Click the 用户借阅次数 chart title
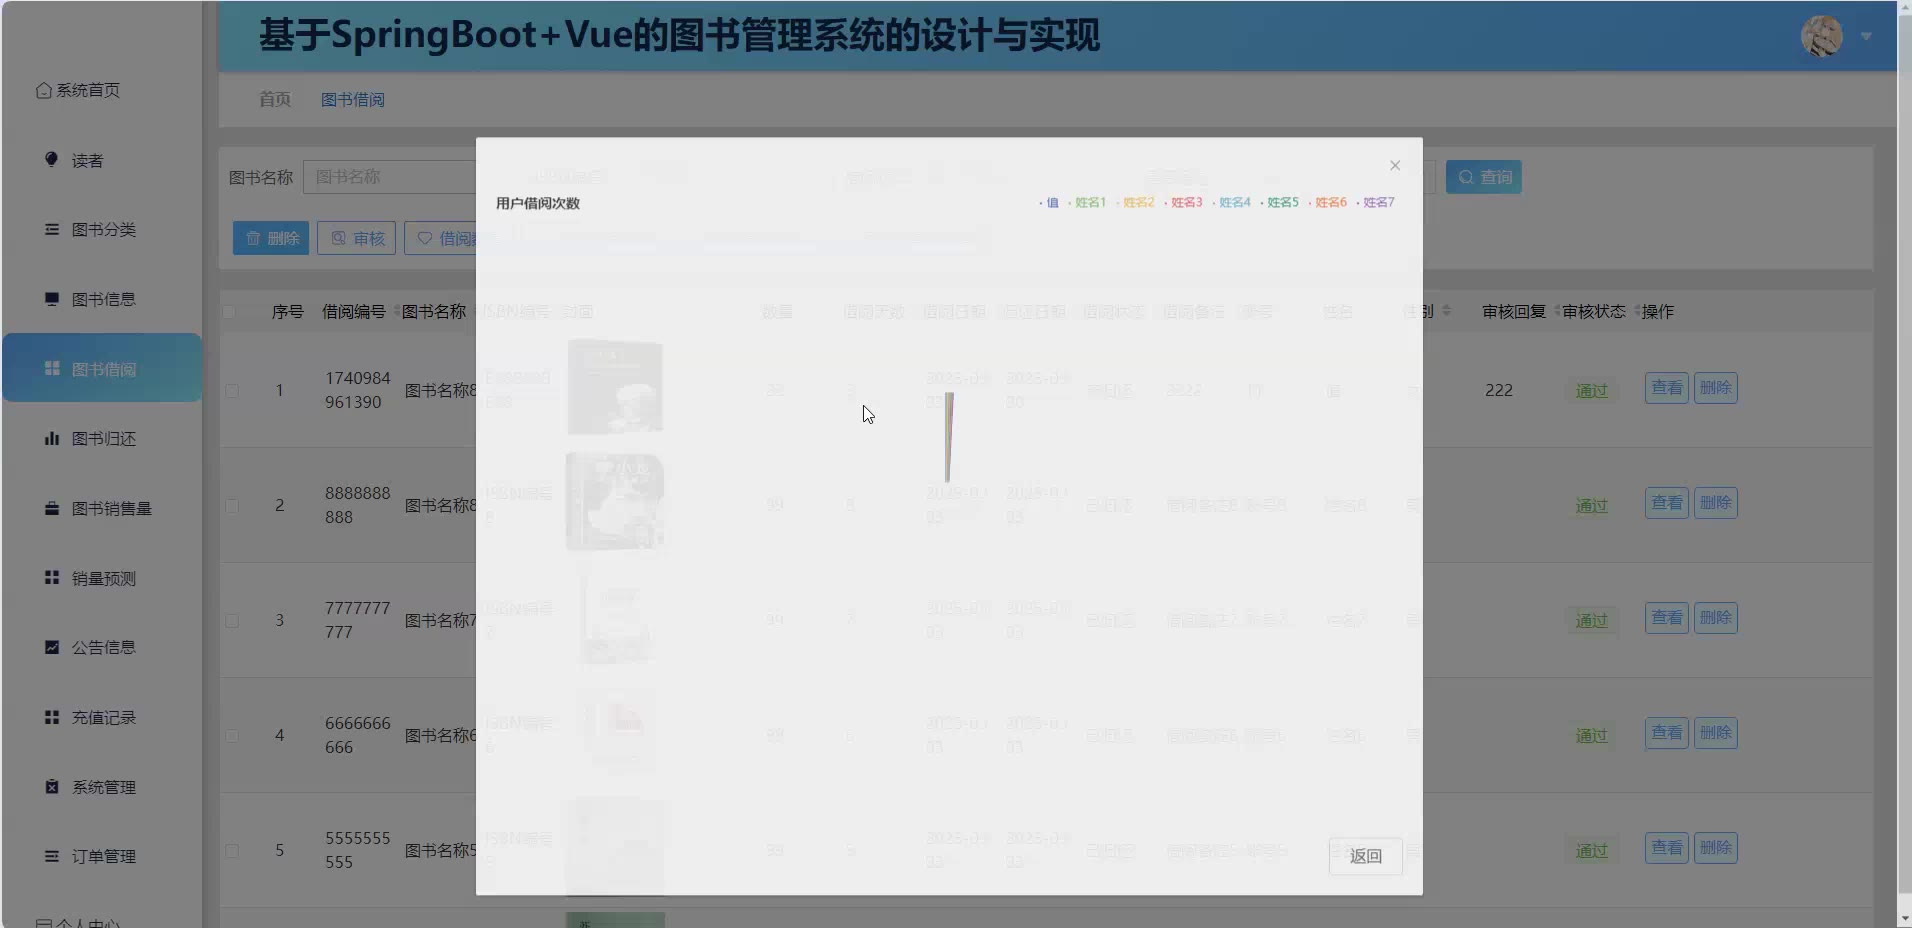Image resolution: width=1912 pixels, height=928 pixels. (x=538, y=203)
